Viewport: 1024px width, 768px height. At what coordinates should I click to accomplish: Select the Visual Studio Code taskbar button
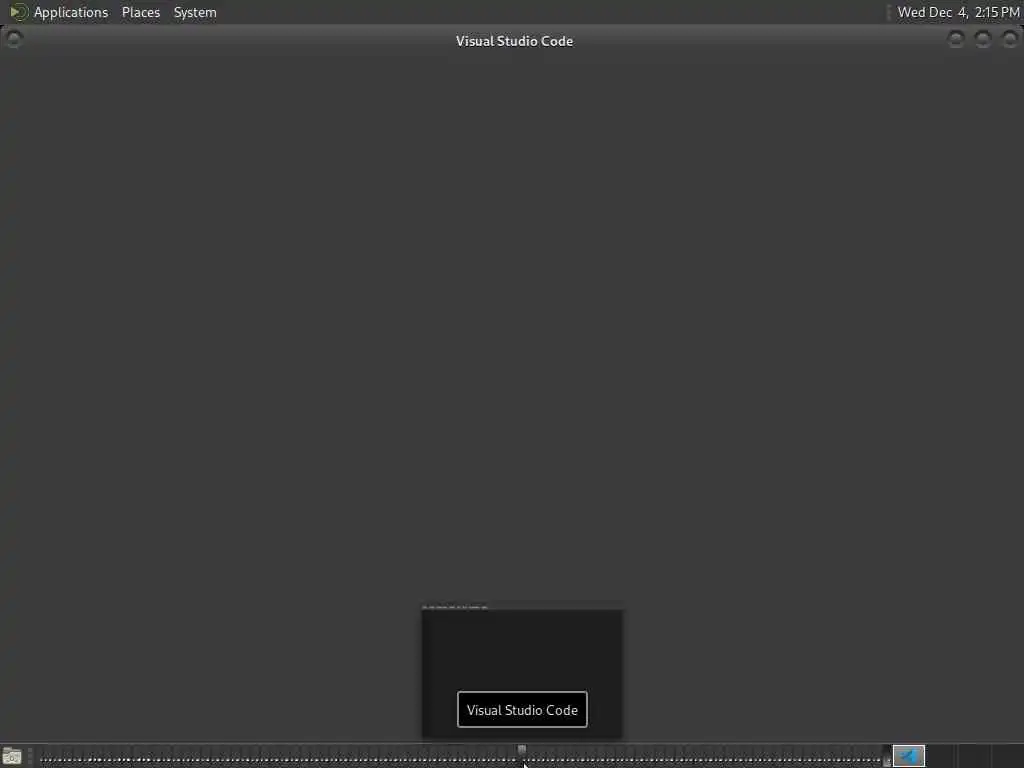[908, 756]
